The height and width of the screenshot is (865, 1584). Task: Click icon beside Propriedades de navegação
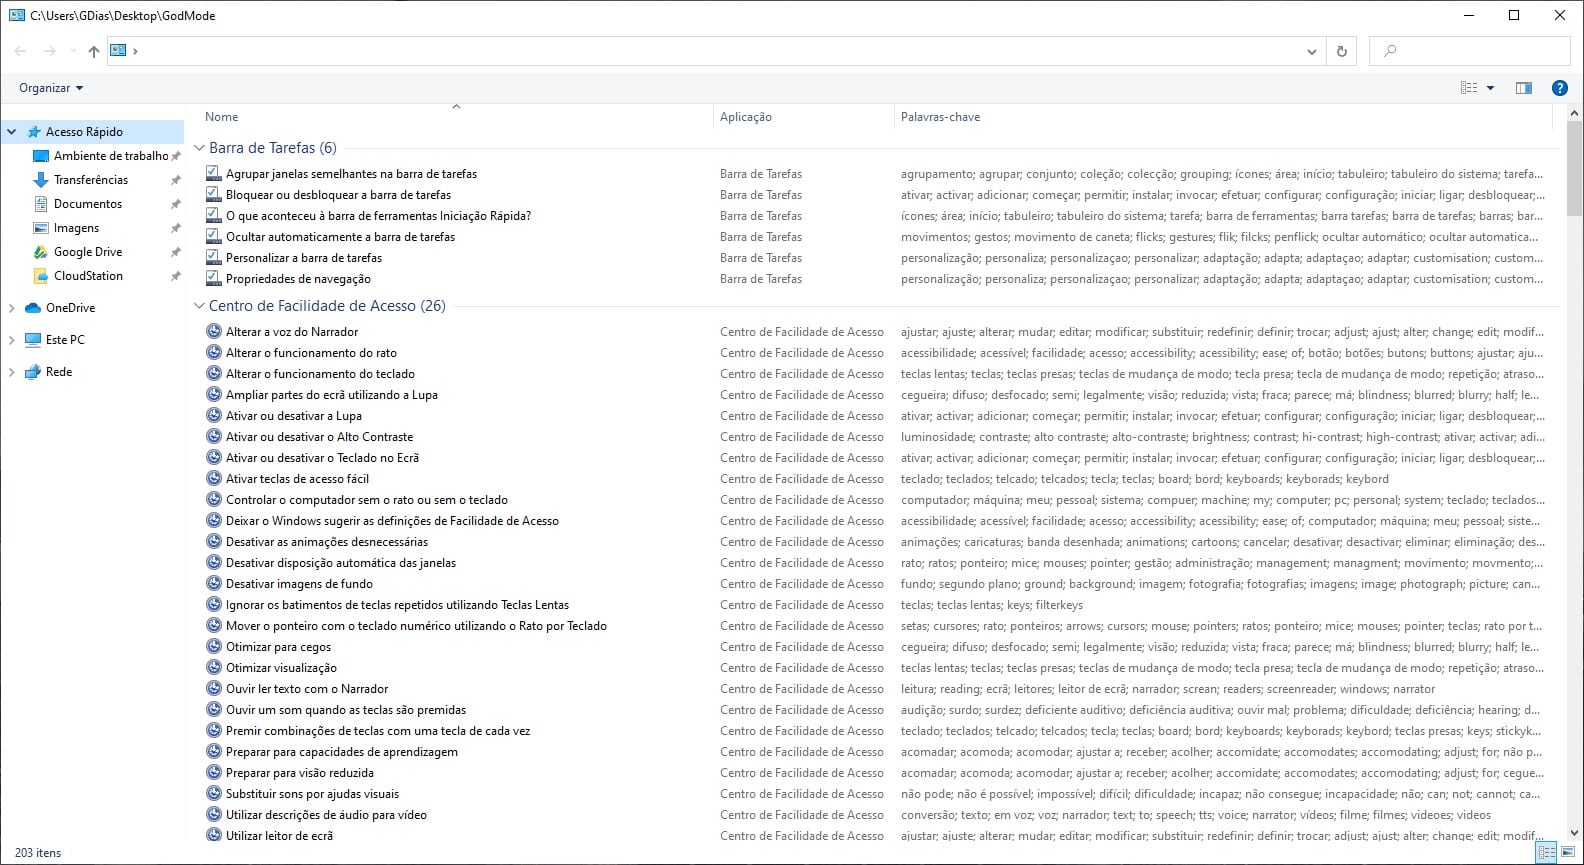tap(213, 278)
